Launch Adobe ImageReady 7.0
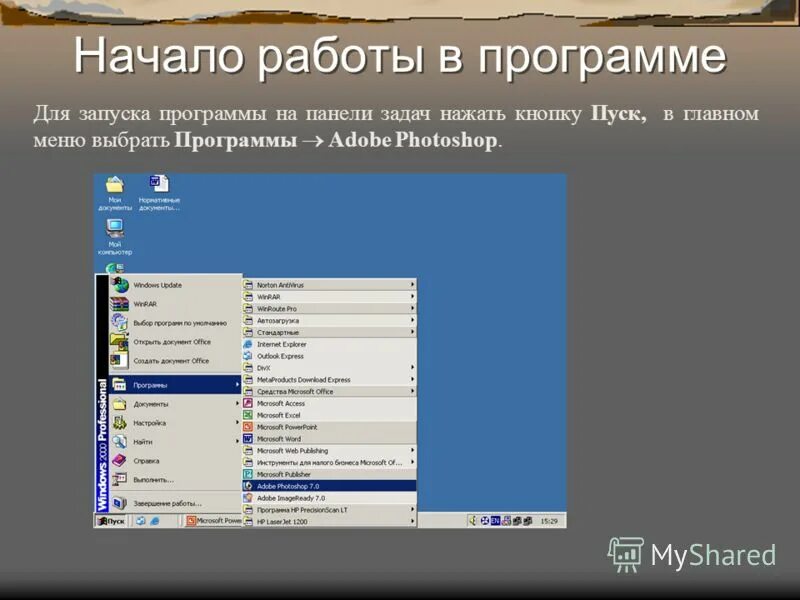 point(330,498)
